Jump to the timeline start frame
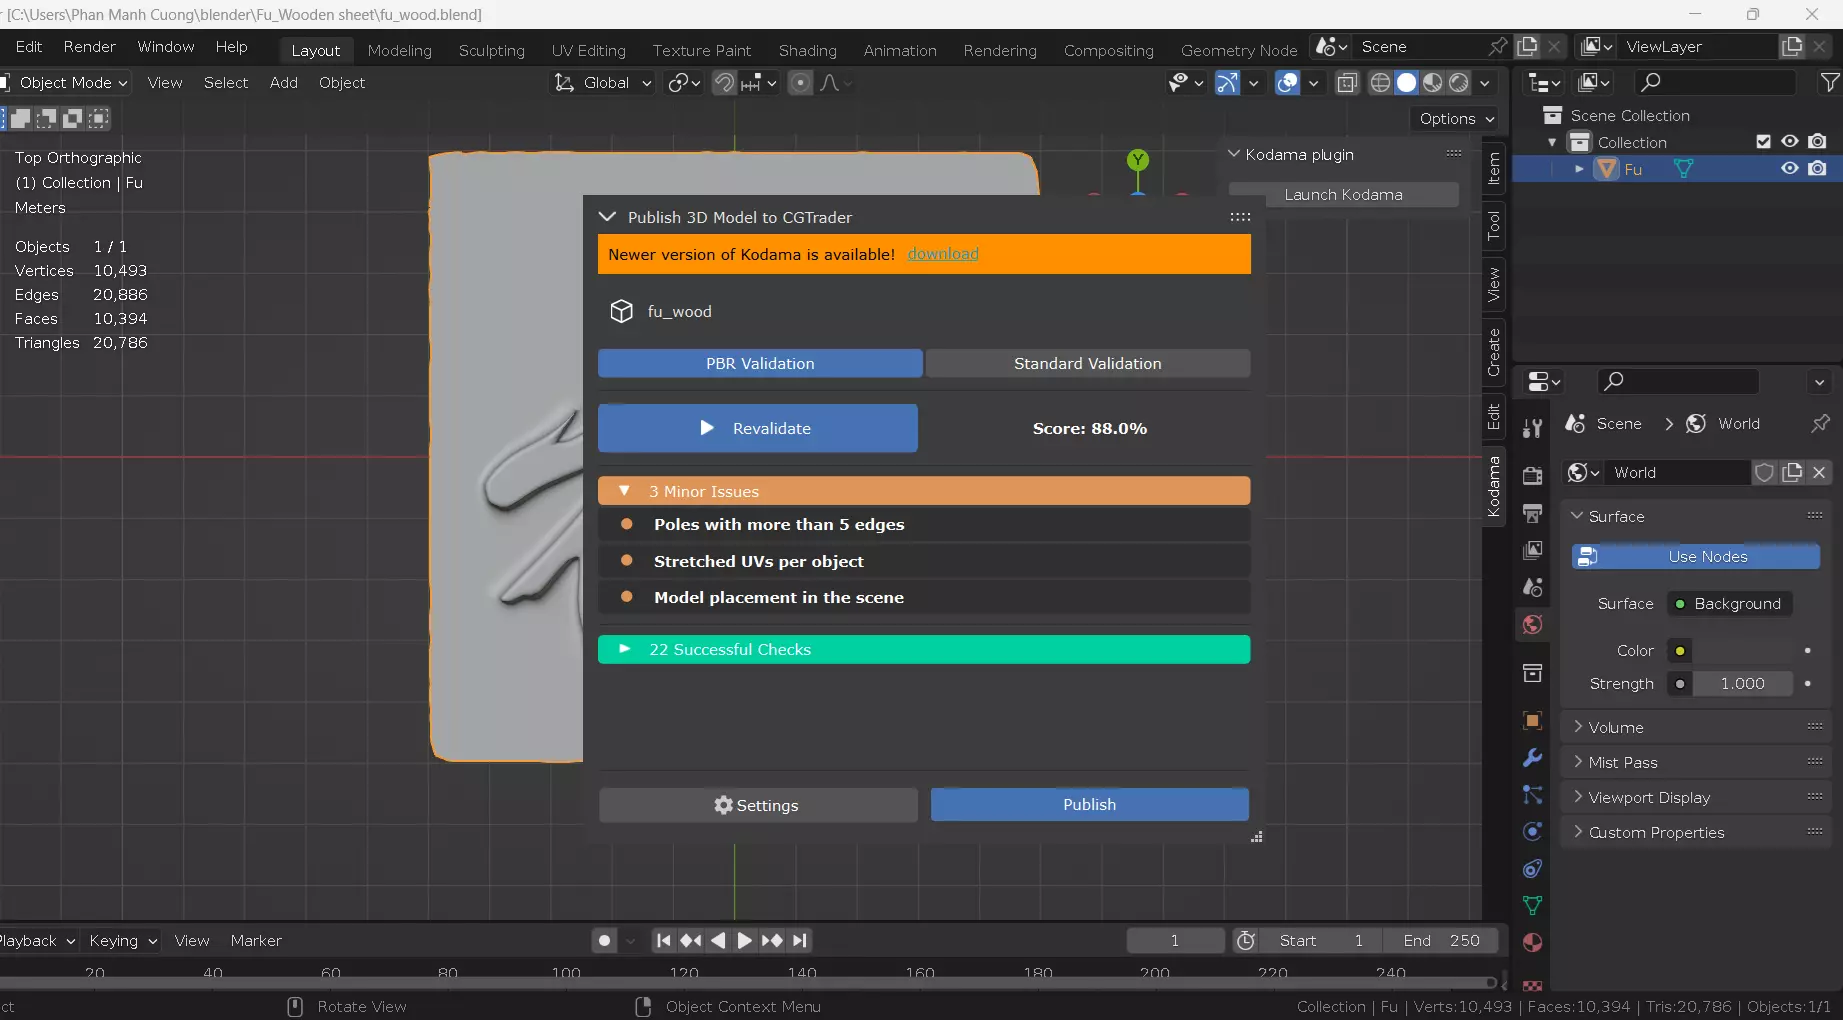 pyautogui.click(x=664, y=940)
